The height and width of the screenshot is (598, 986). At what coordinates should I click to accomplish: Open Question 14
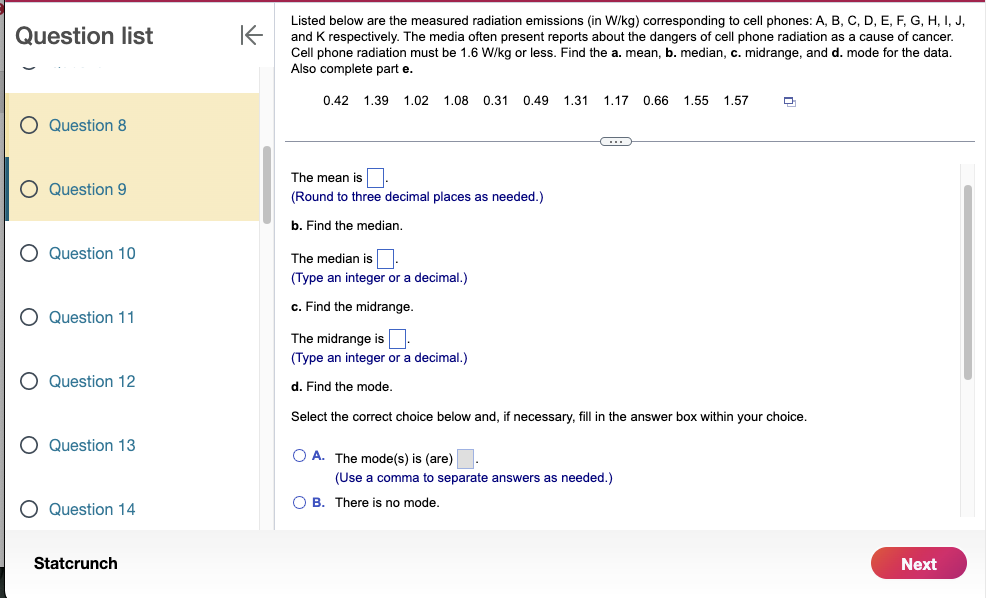[x=91, y=509]
